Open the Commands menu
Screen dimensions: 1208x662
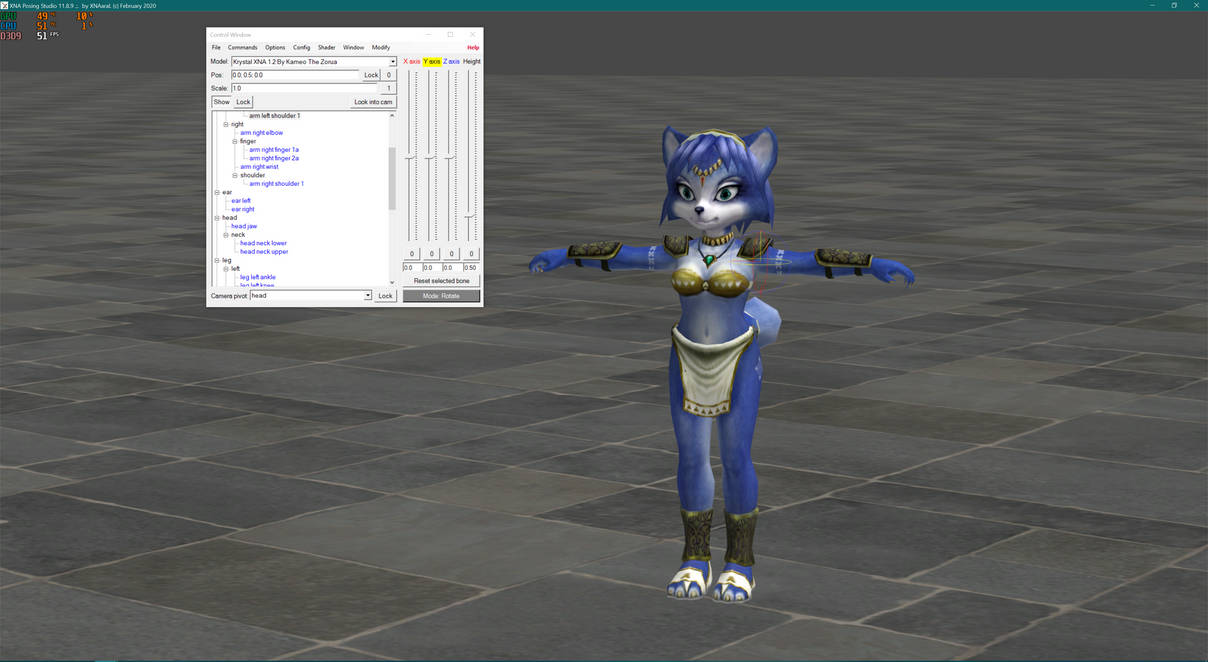click(242, 47)
